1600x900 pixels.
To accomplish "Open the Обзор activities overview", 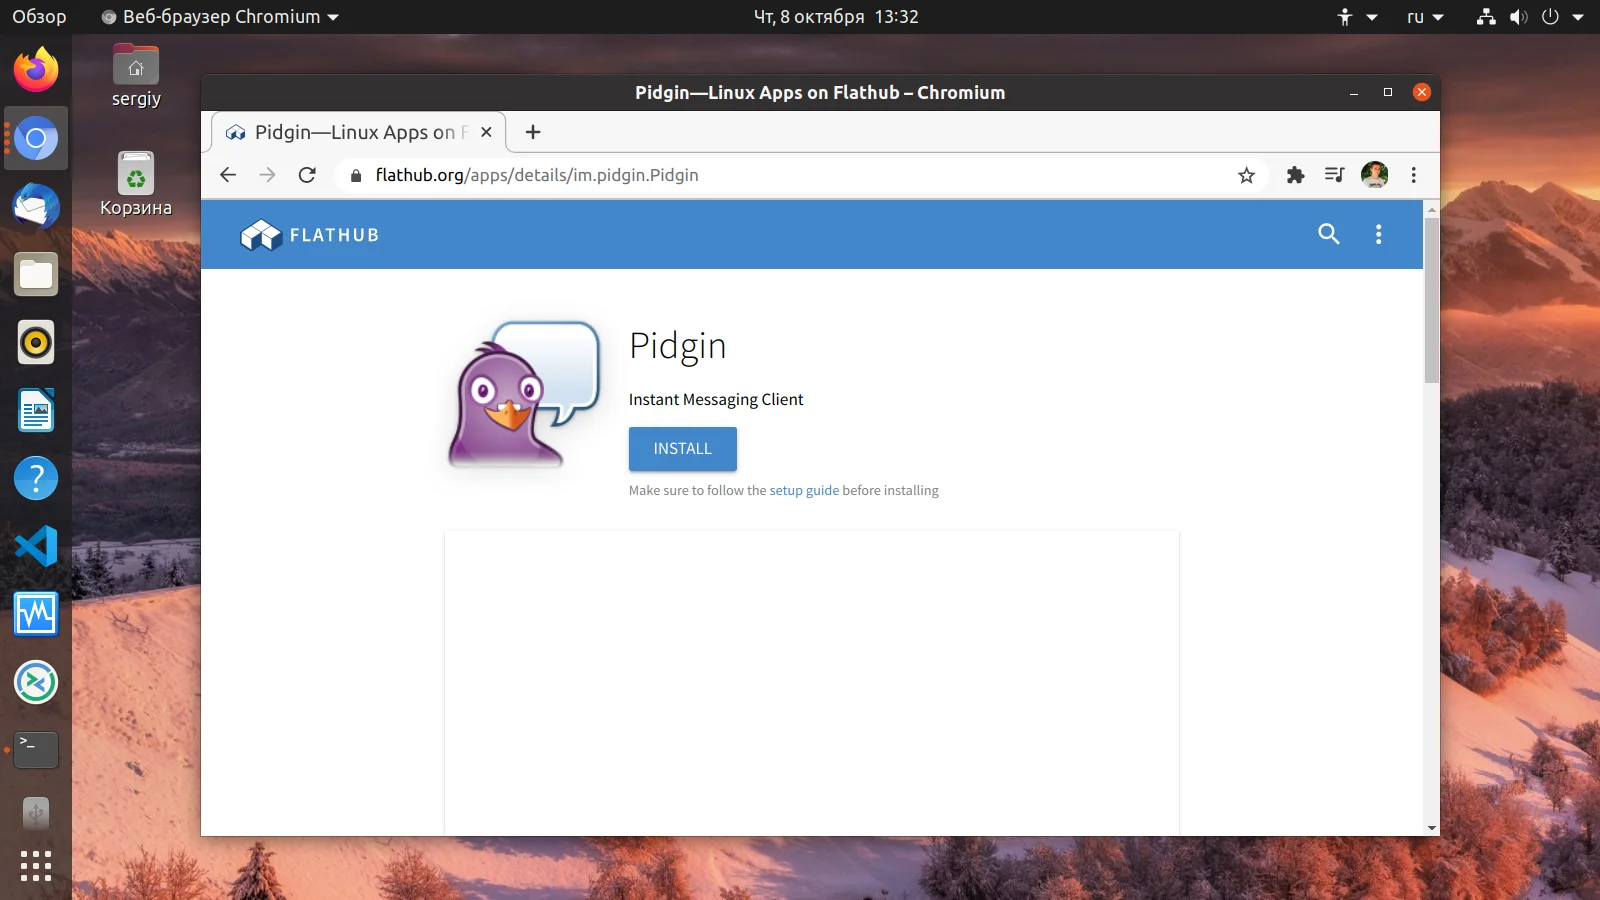I will pyautogui.click(x=39, y=17).
